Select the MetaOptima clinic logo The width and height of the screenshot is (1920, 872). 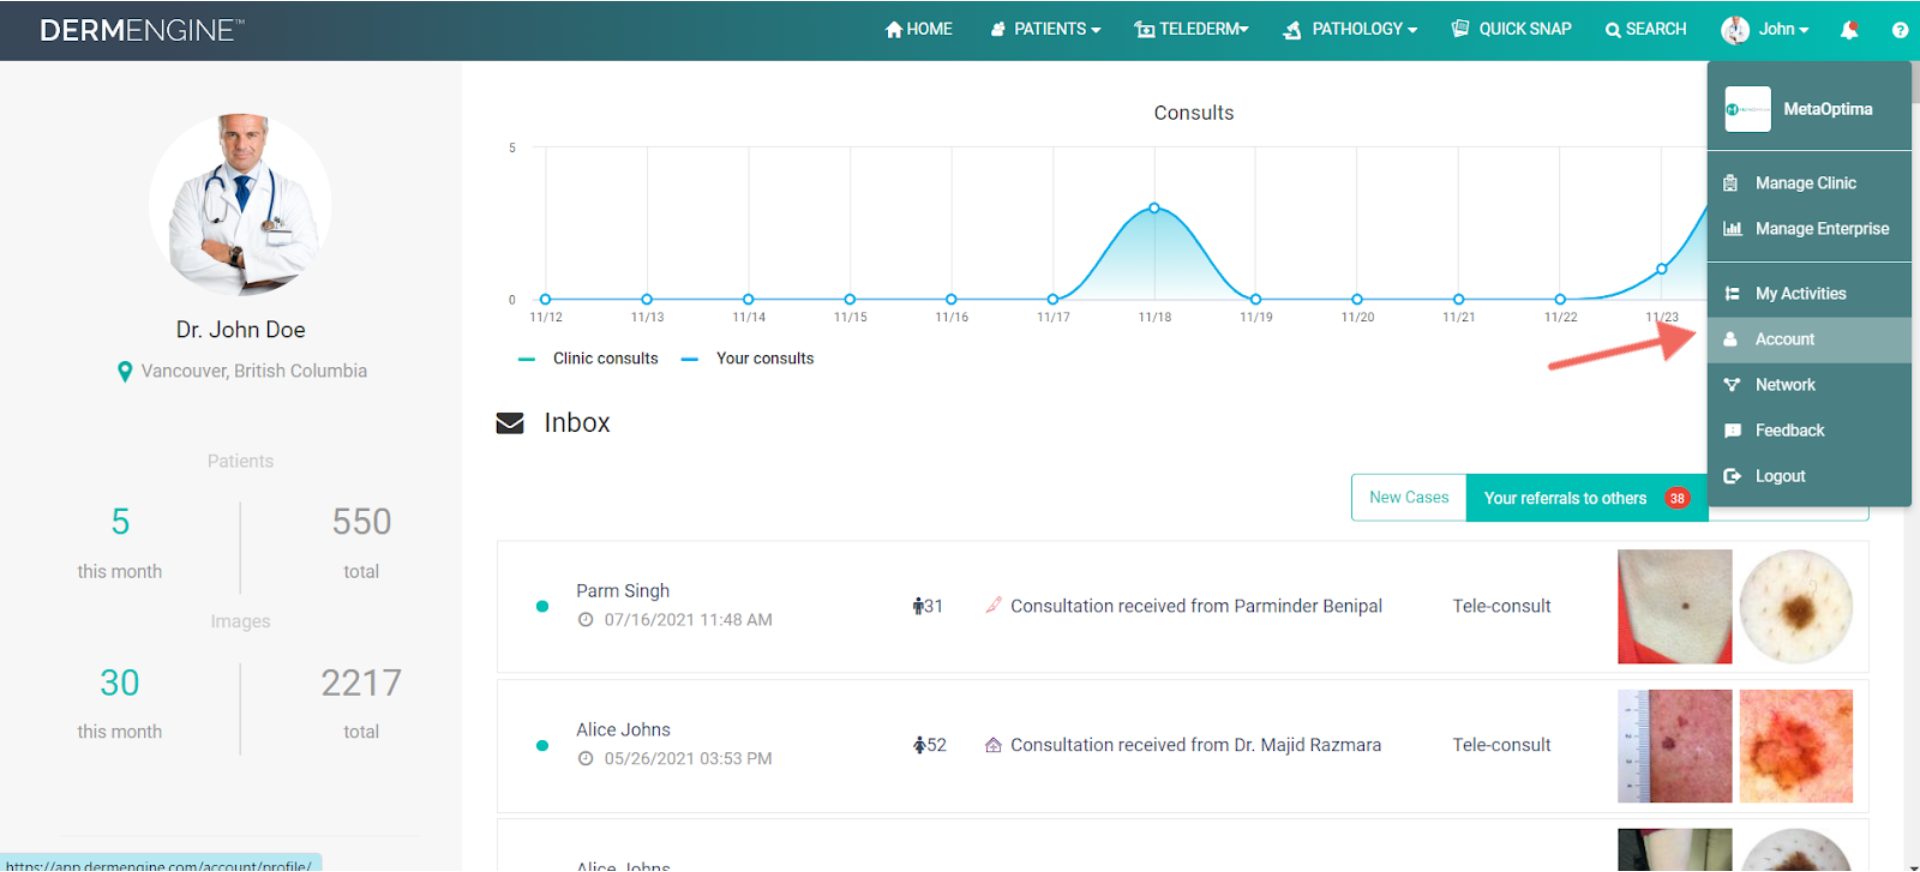tap(1748, 109)
